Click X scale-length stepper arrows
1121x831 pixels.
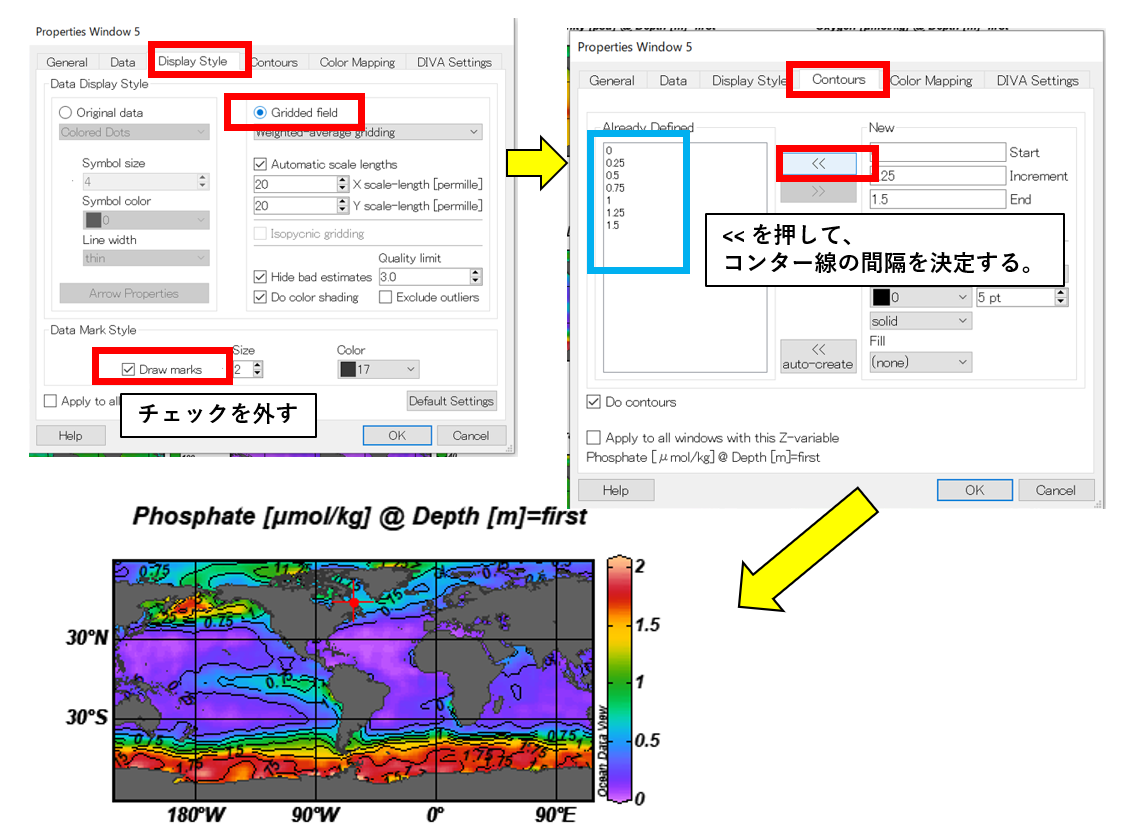343,185
